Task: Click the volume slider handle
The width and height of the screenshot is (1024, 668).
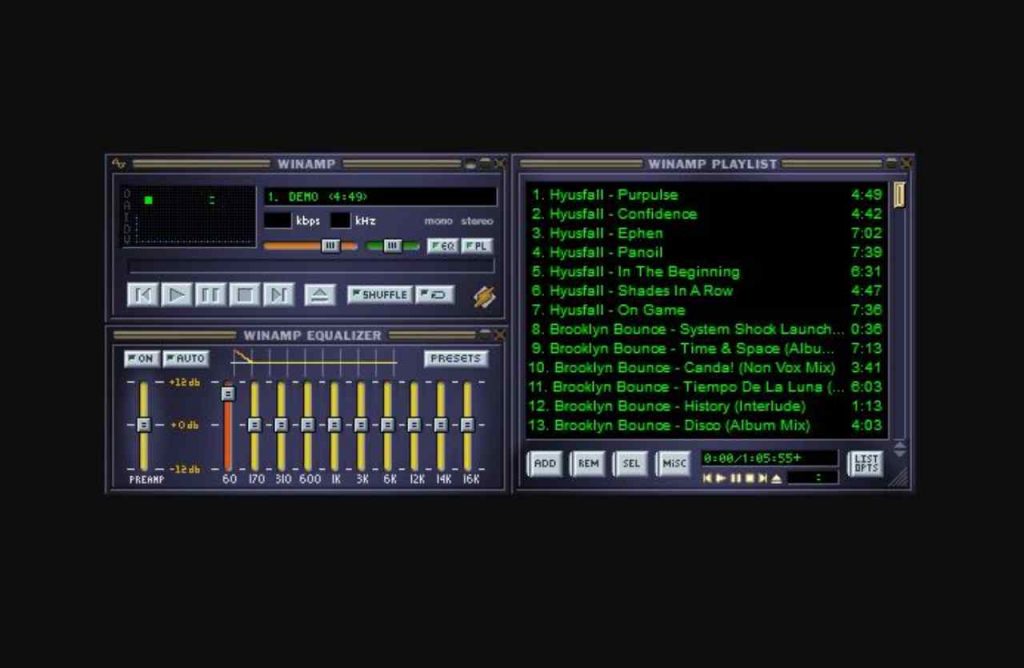Action: tap(330, 246)
